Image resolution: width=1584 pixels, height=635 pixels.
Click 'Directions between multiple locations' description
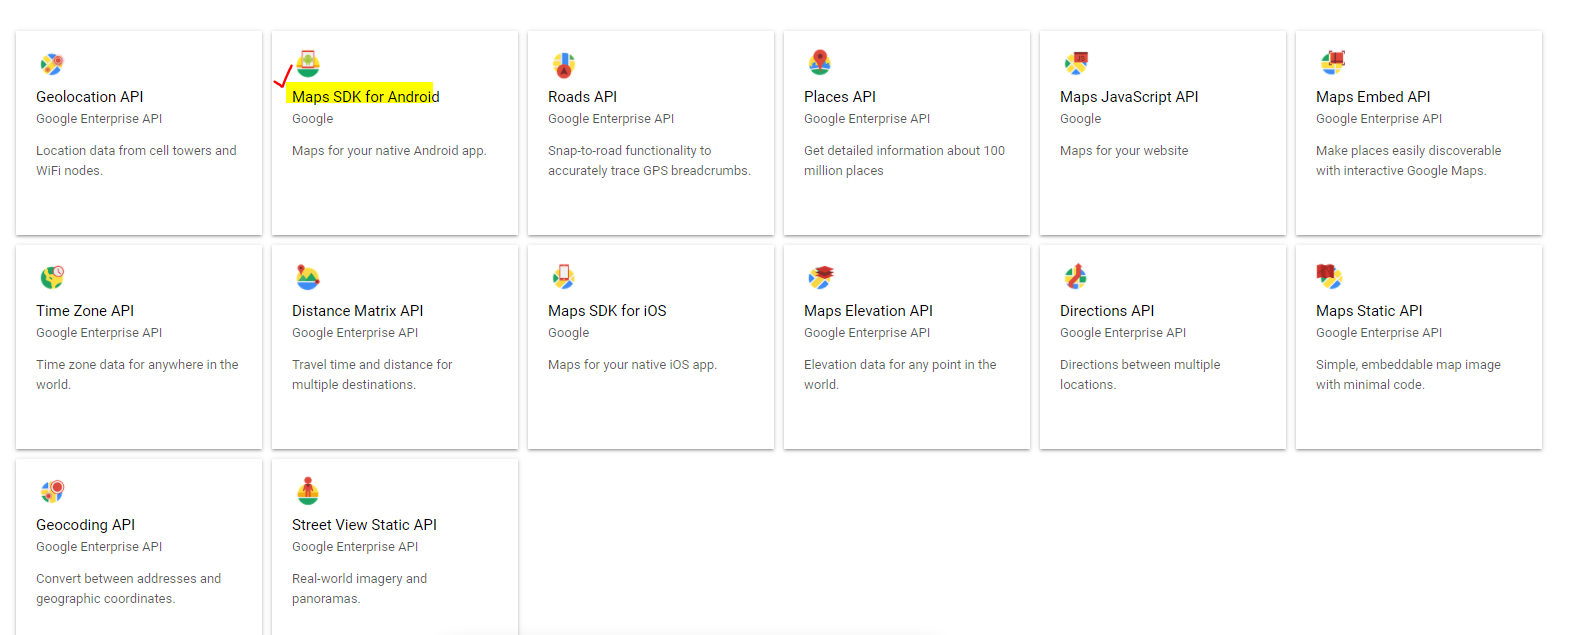point(1140,375)
